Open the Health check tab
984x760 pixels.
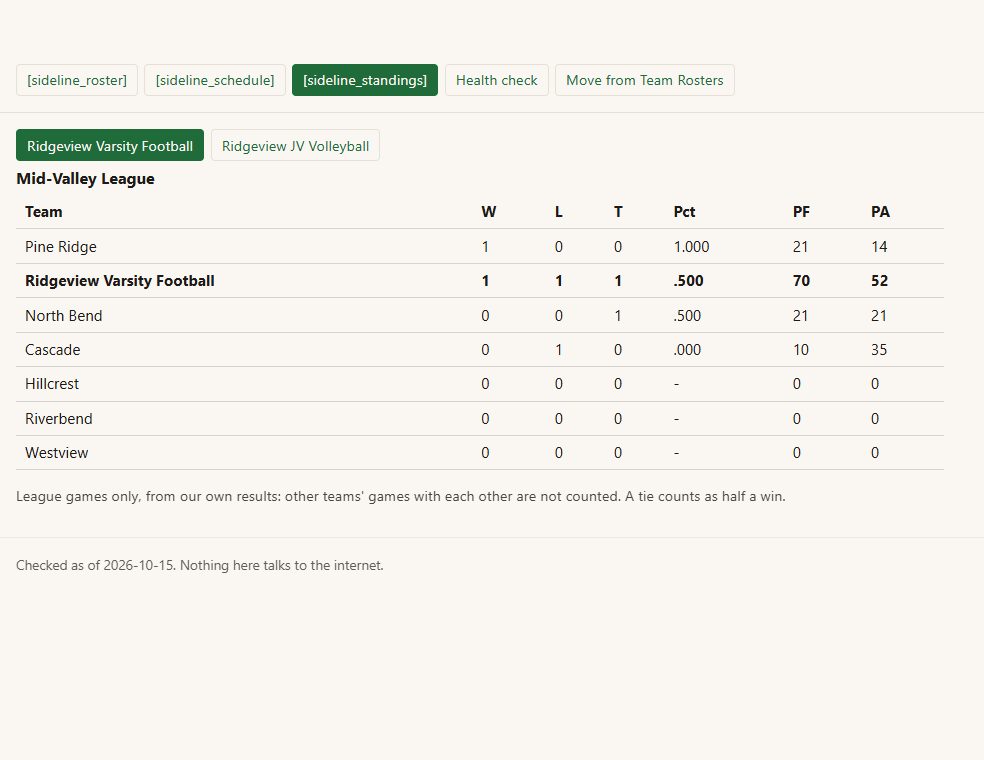(496, 80)
